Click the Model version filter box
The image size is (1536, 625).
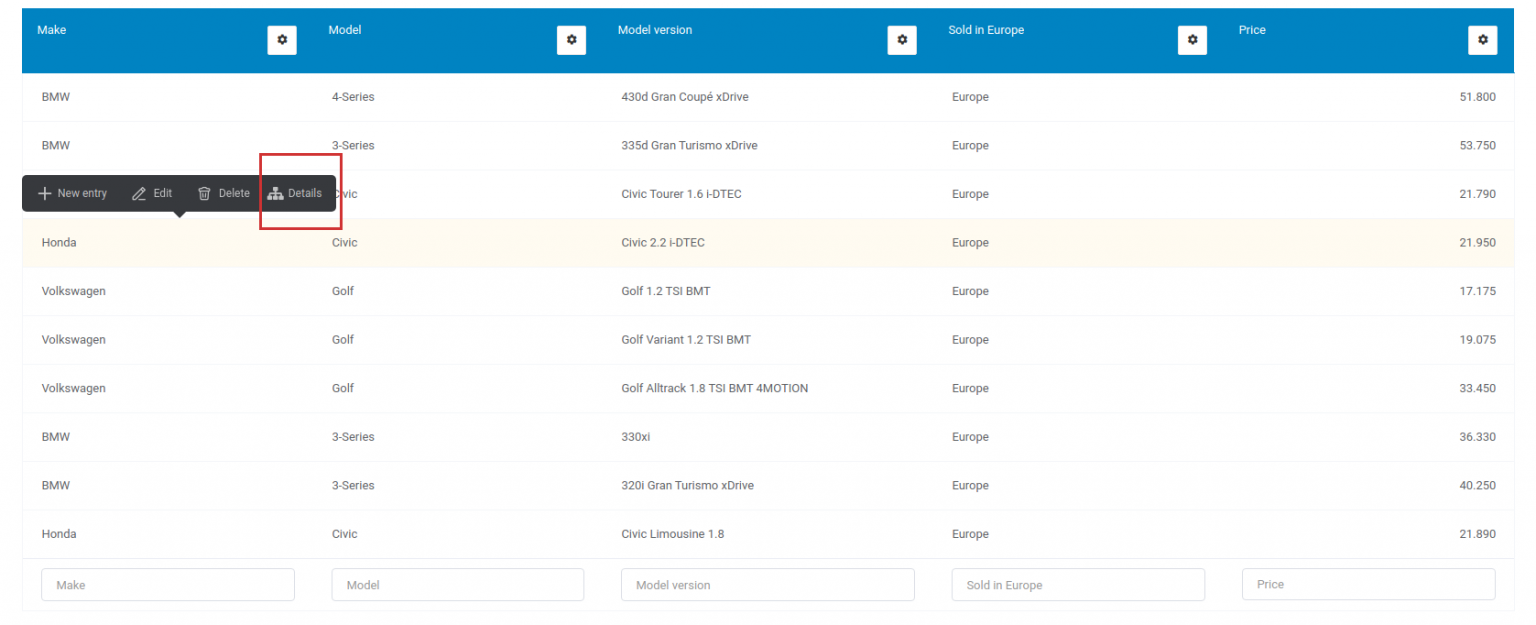point(767,584)
